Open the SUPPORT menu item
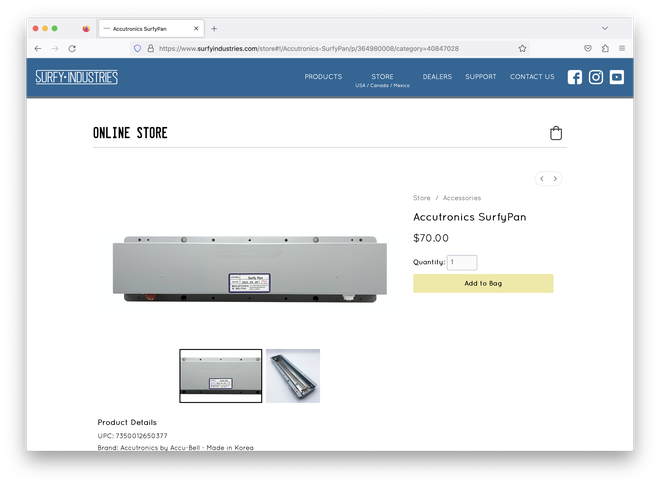The height and width of the screenshot is (486, 660). click(481, 77)
